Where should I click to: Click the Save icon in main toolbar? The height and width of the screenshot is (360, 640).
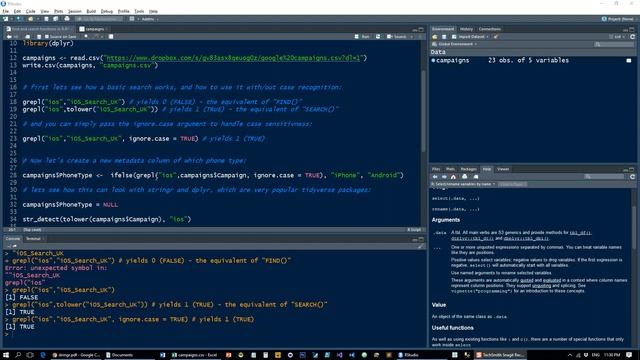[x=47, y=19]
